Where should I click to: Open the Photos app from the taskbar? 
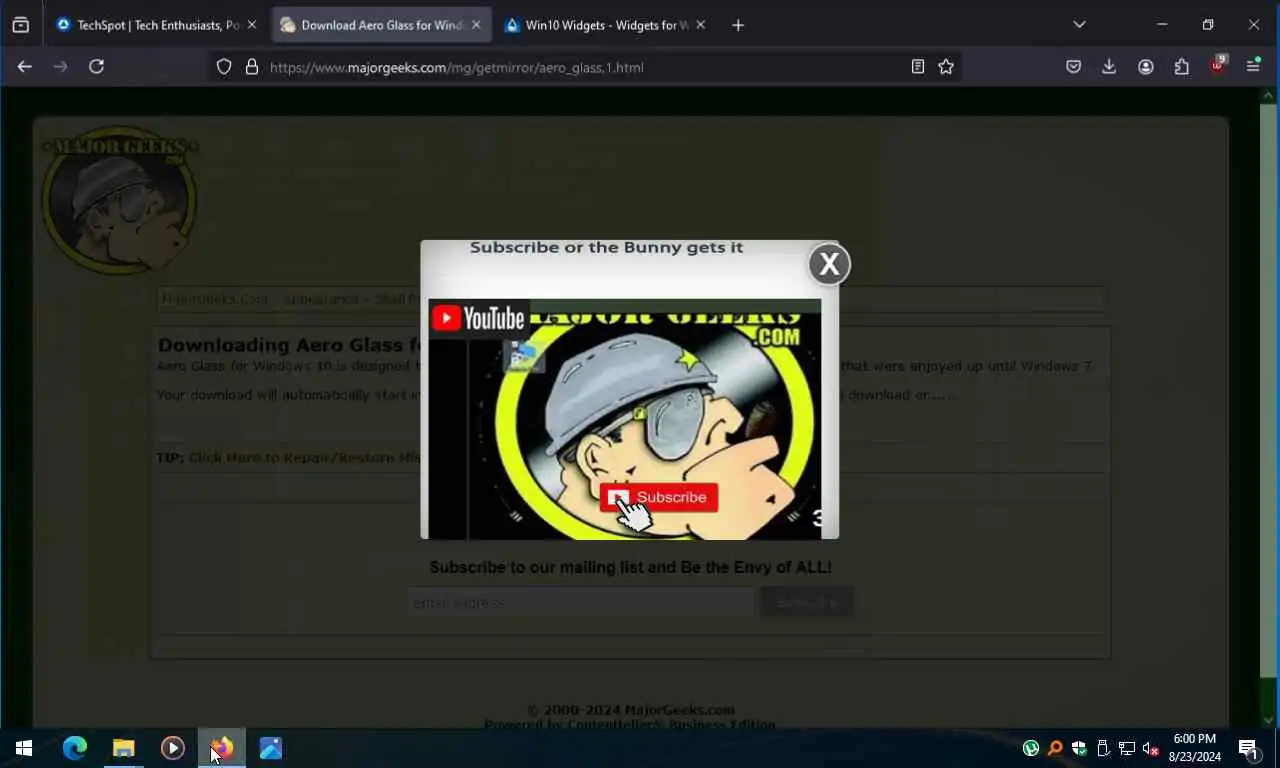tap(270, 748)
